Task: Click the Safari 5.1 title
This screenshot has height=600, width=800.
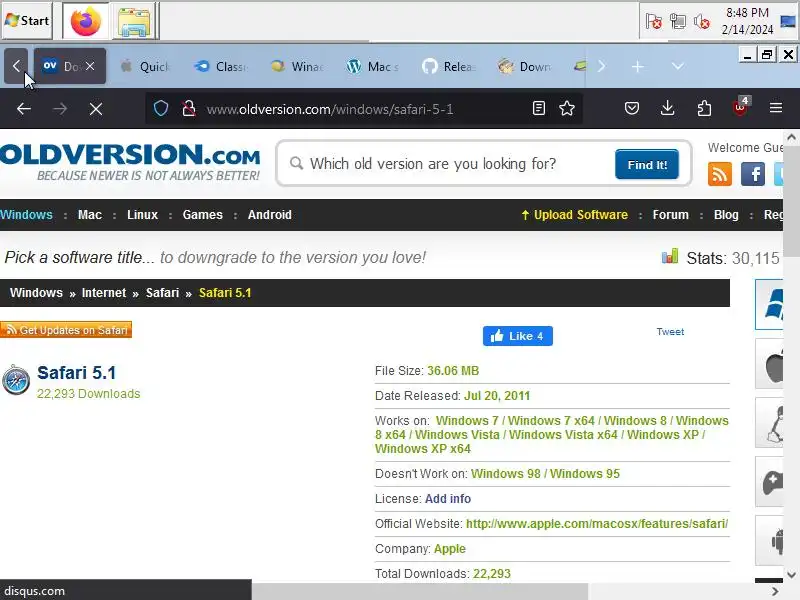Action: 77,372
